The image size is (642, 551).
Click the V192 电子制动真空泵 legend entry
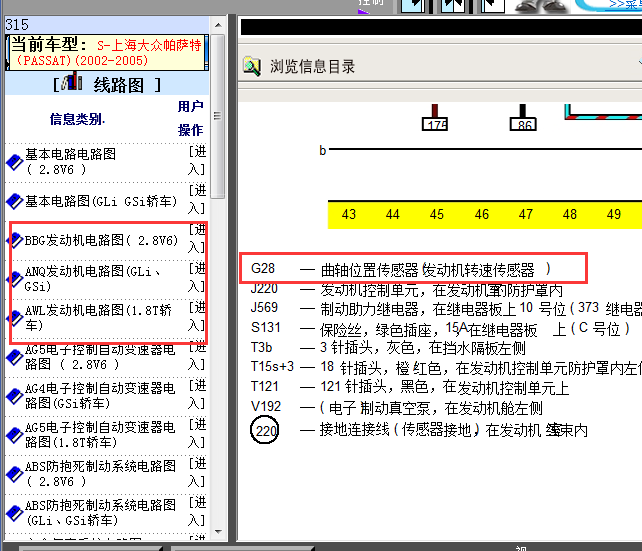click(396, 407)
